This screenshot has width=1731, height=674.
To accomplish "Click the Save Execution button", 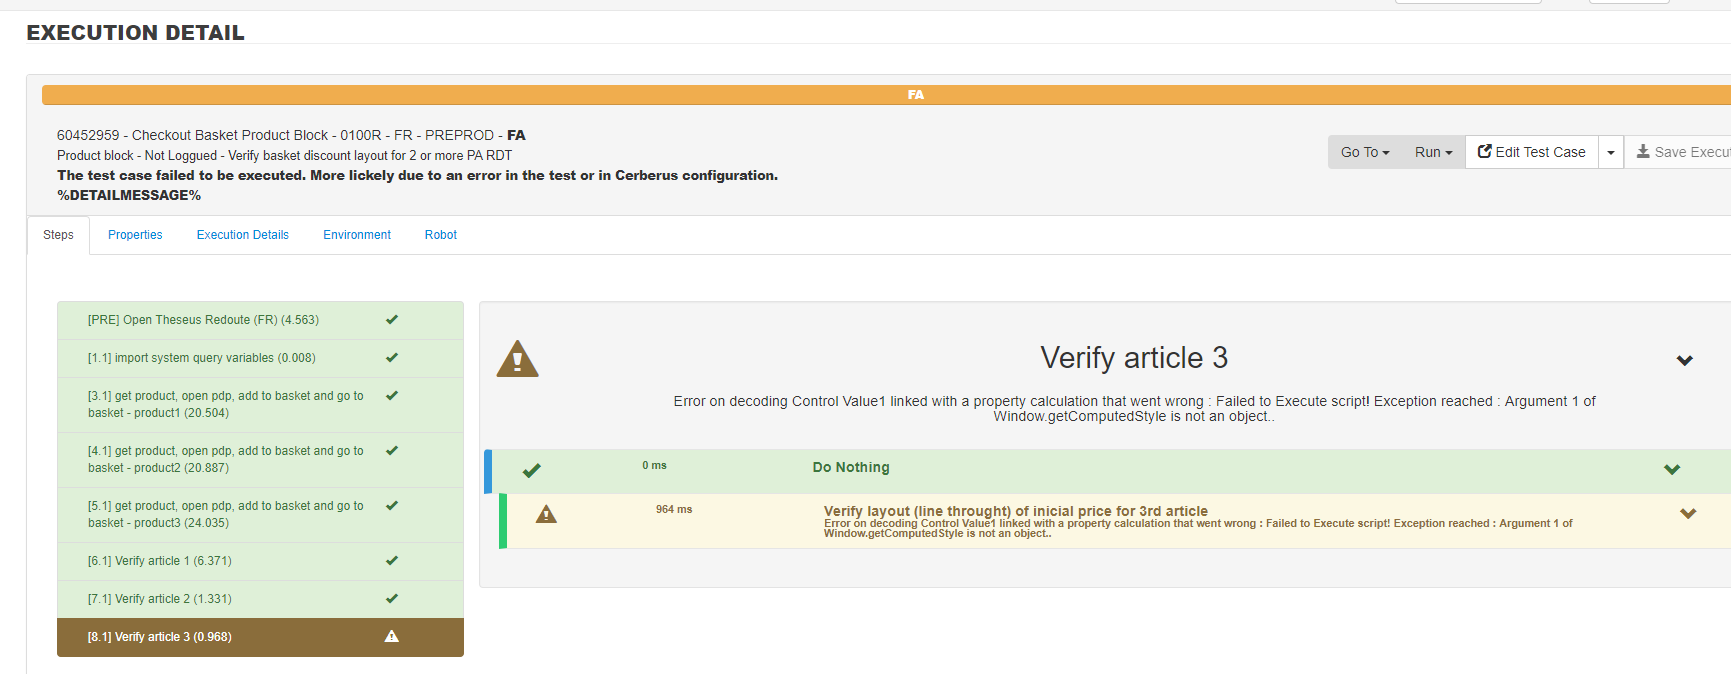I will 1680,152.
